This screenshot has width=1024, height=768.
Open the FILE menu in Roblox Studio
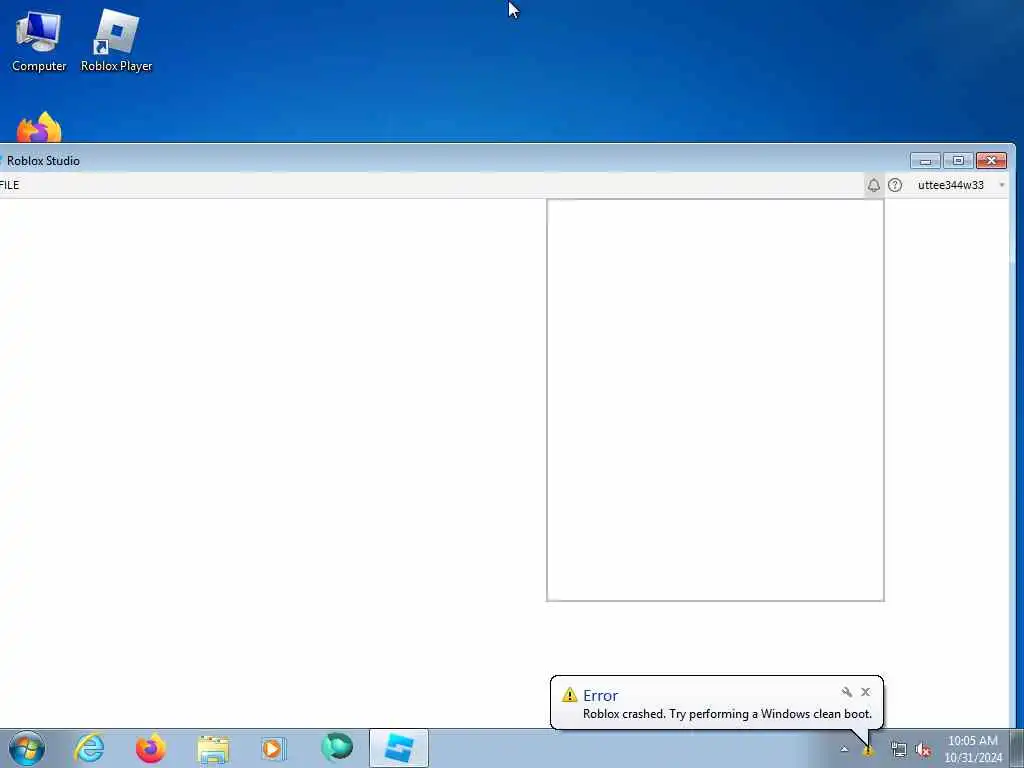[9, 185]
